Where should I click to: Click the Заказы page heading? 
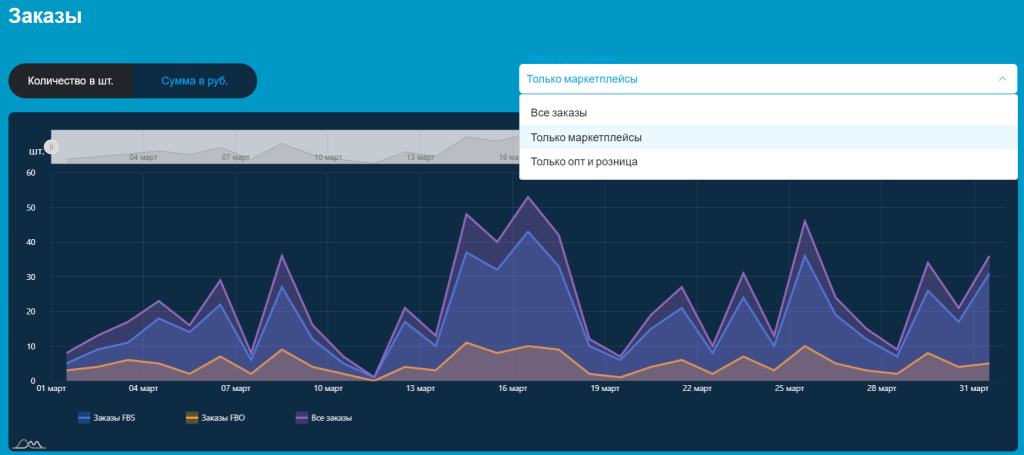coord(45,16)
